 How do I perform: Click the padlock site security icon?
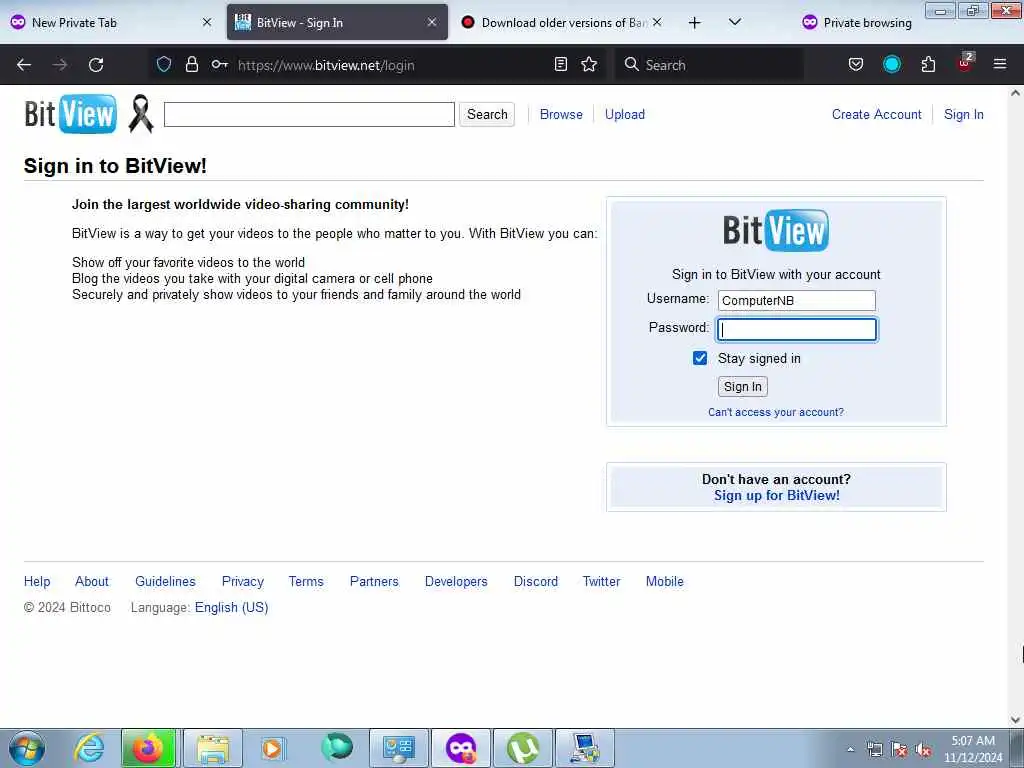191,64
